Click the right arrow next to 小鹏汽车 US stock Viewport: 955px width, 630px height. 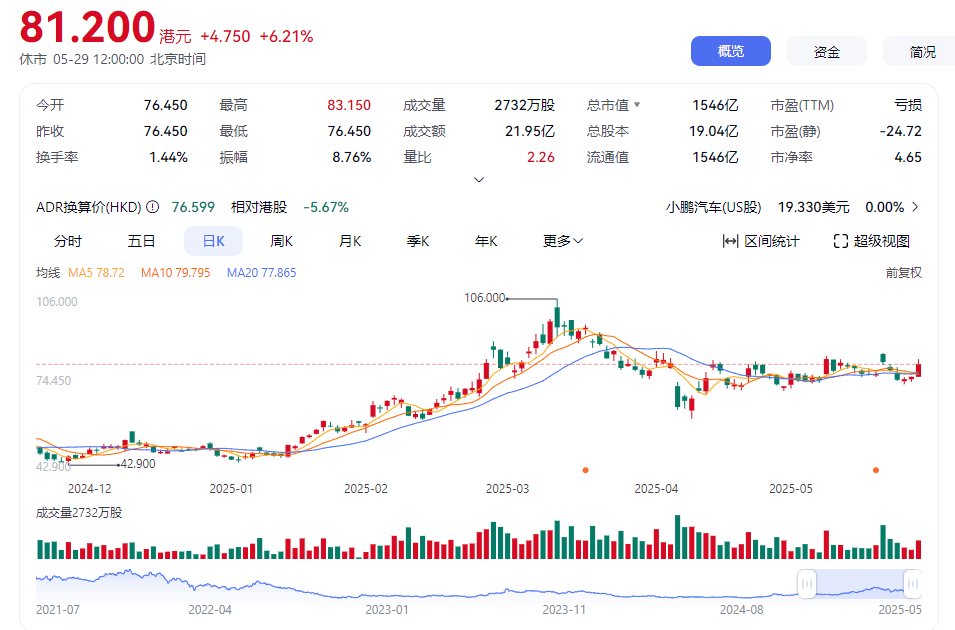915,207
